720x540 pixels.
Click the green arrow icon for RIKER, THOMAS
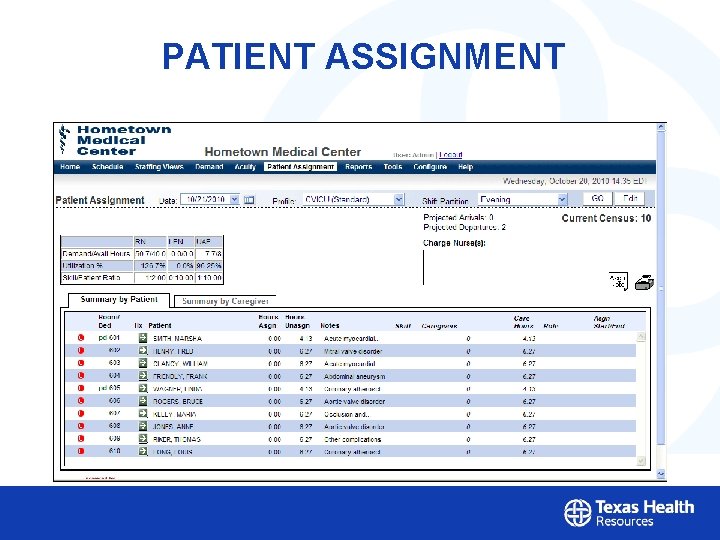tap(143, 439)
